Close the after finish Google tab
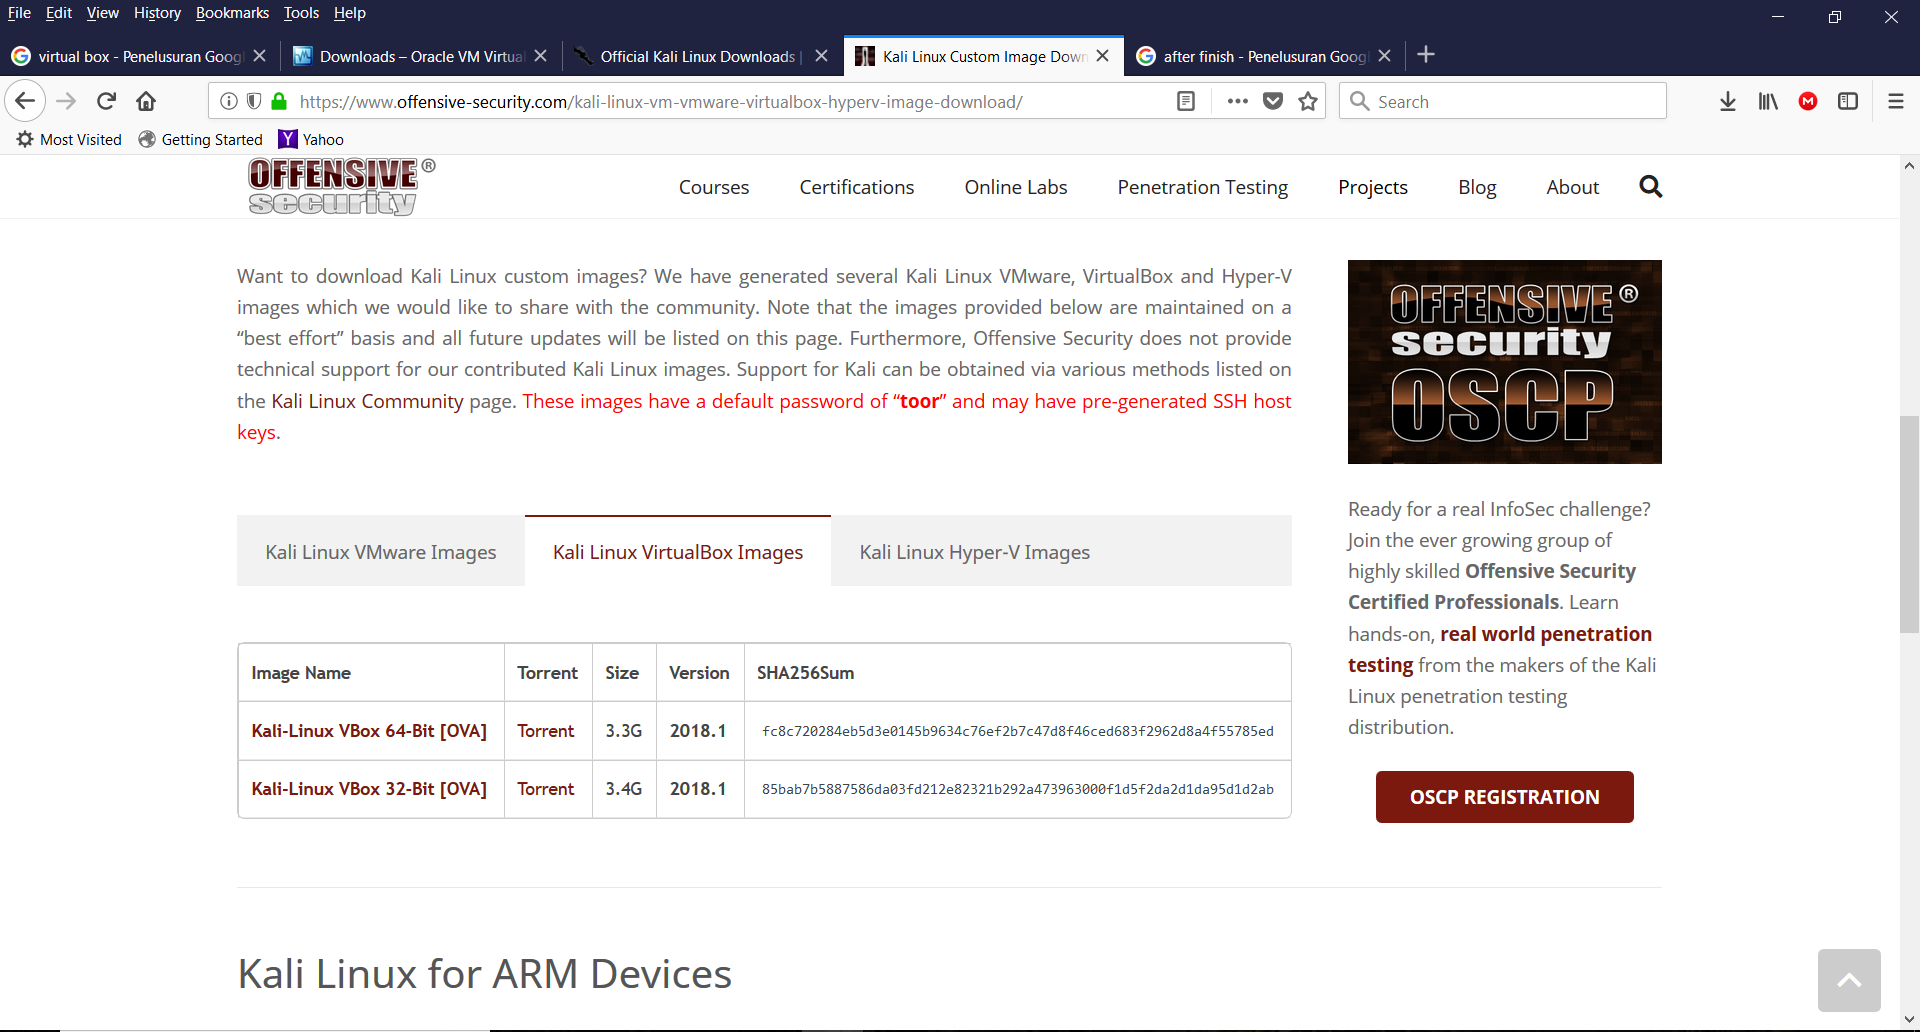Image resolution: width=1920 pixels, height=1032 pixels. (1384, 56)
